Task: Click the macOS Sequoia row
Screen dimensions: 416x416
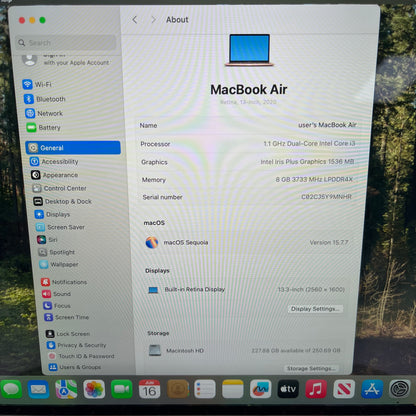Action: pos(247,242)
